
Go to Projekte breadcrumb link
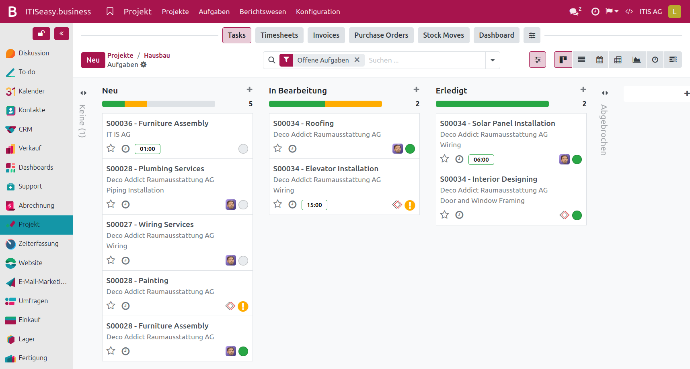click(x=120, y=55)
